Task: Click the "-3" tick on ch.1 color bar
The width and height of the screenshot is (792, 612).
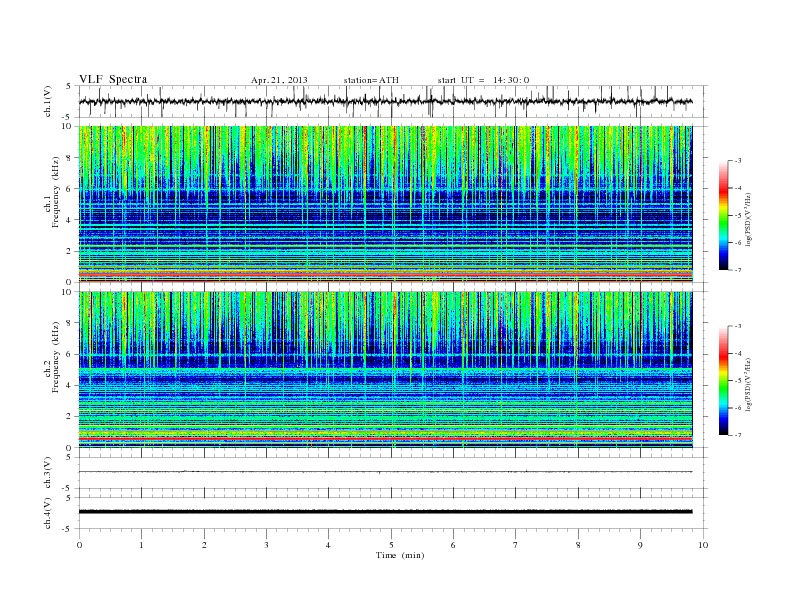Action: click(737, 161)
